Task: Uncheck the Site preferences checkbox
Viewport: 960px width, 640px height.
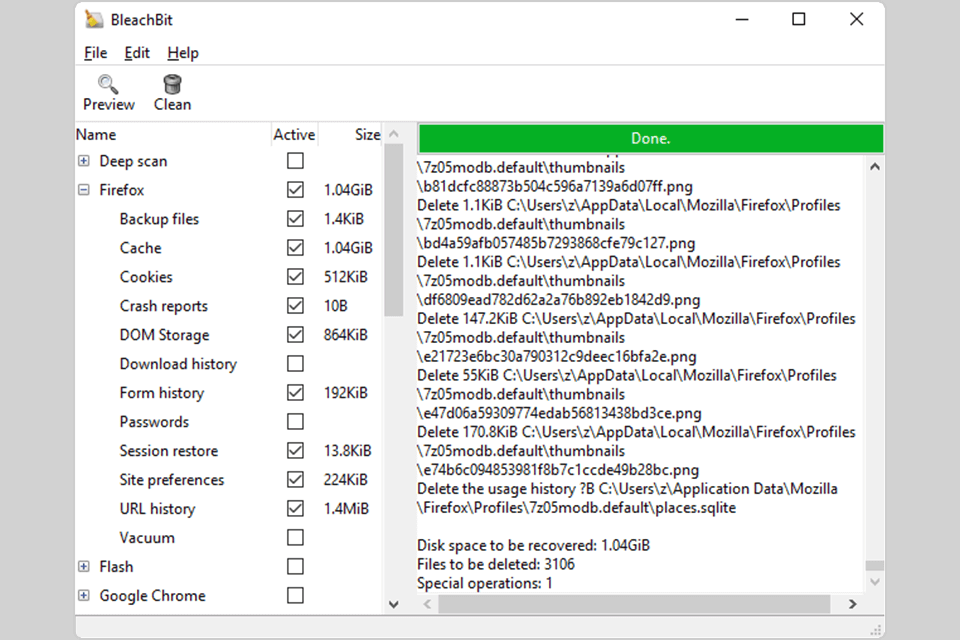Action: [295, 480]
